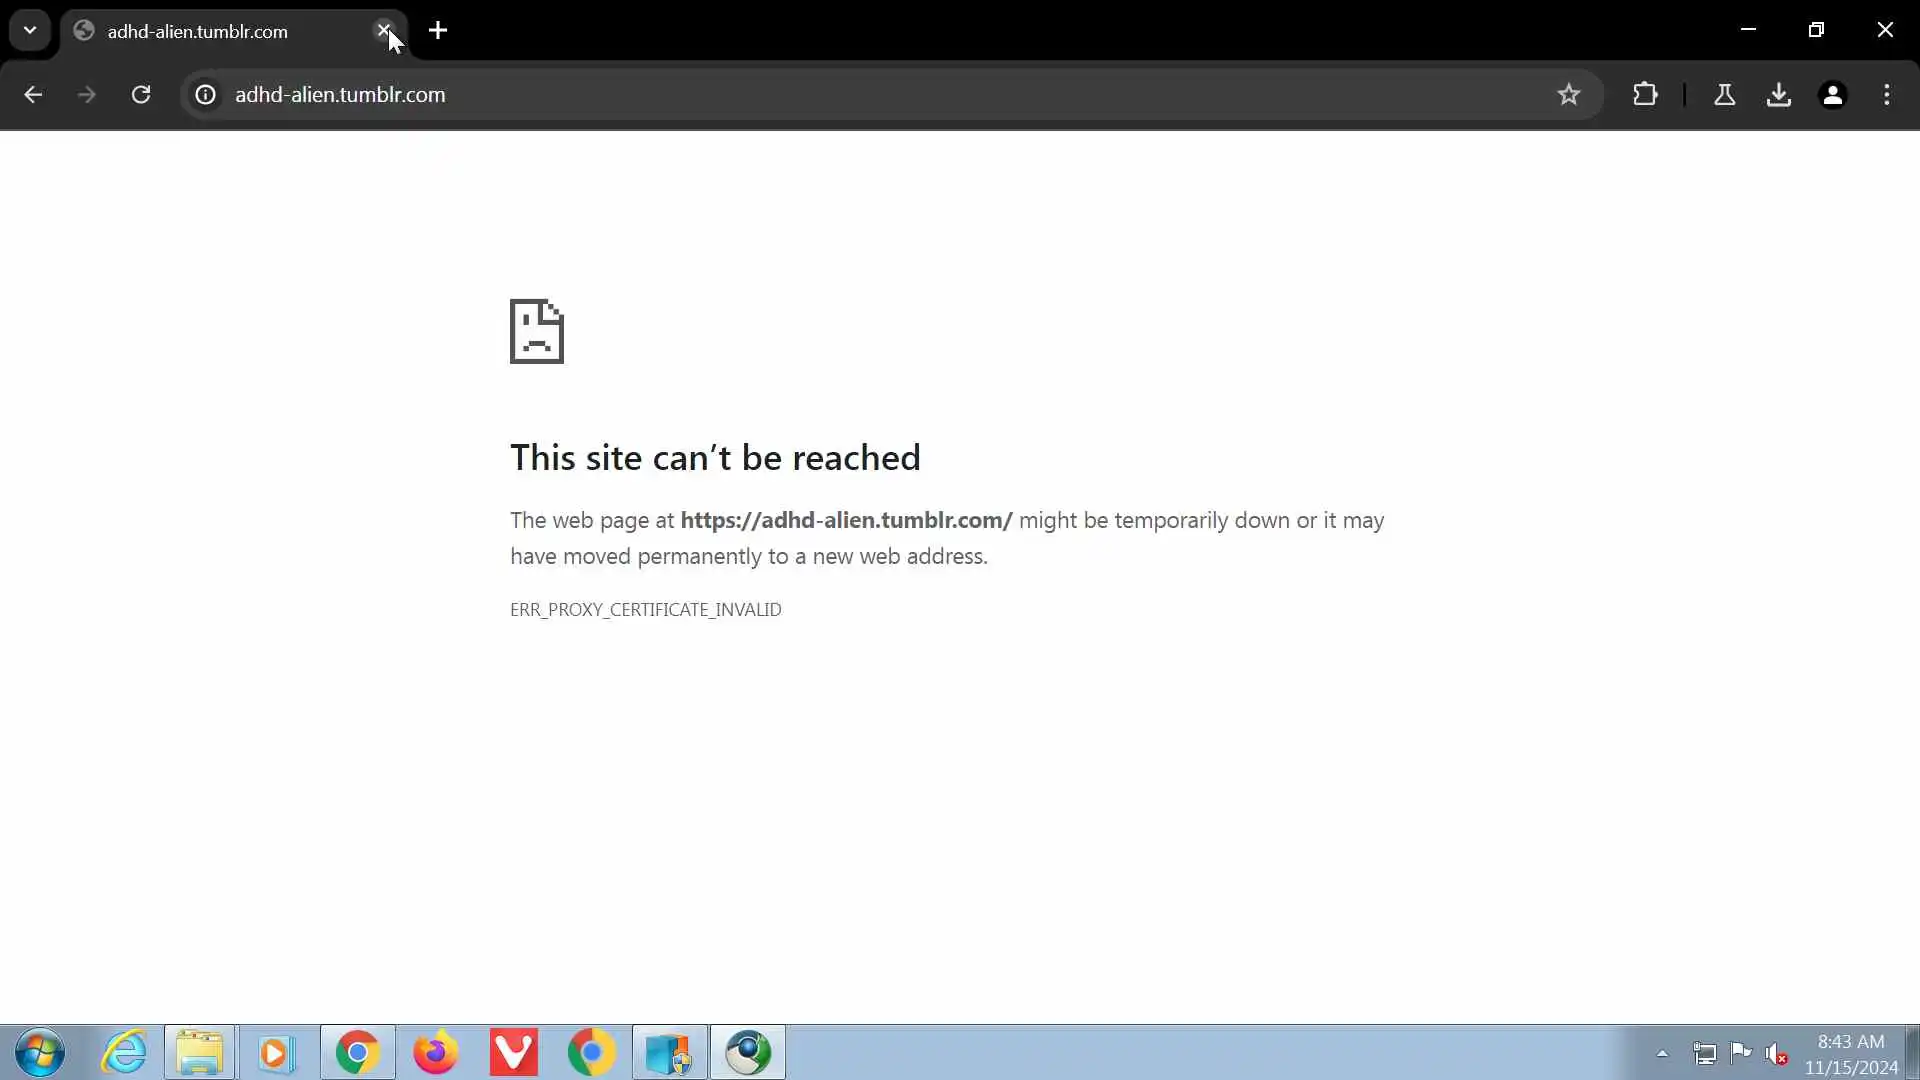This screenshot has height=1080, width=1920.
Task: Launch Firefox from the taskbar
Action: (x=435, y=1052)
